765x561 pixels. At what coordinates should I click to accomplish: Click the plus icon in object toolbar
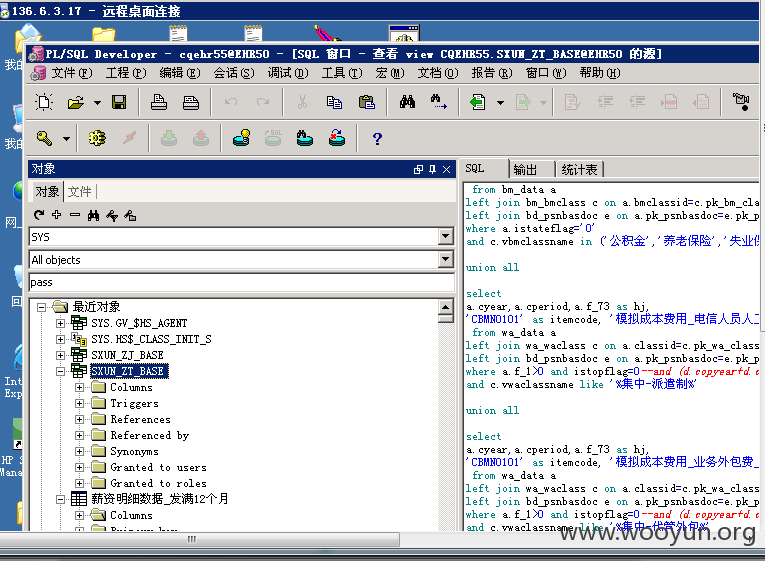click(57, 215)
